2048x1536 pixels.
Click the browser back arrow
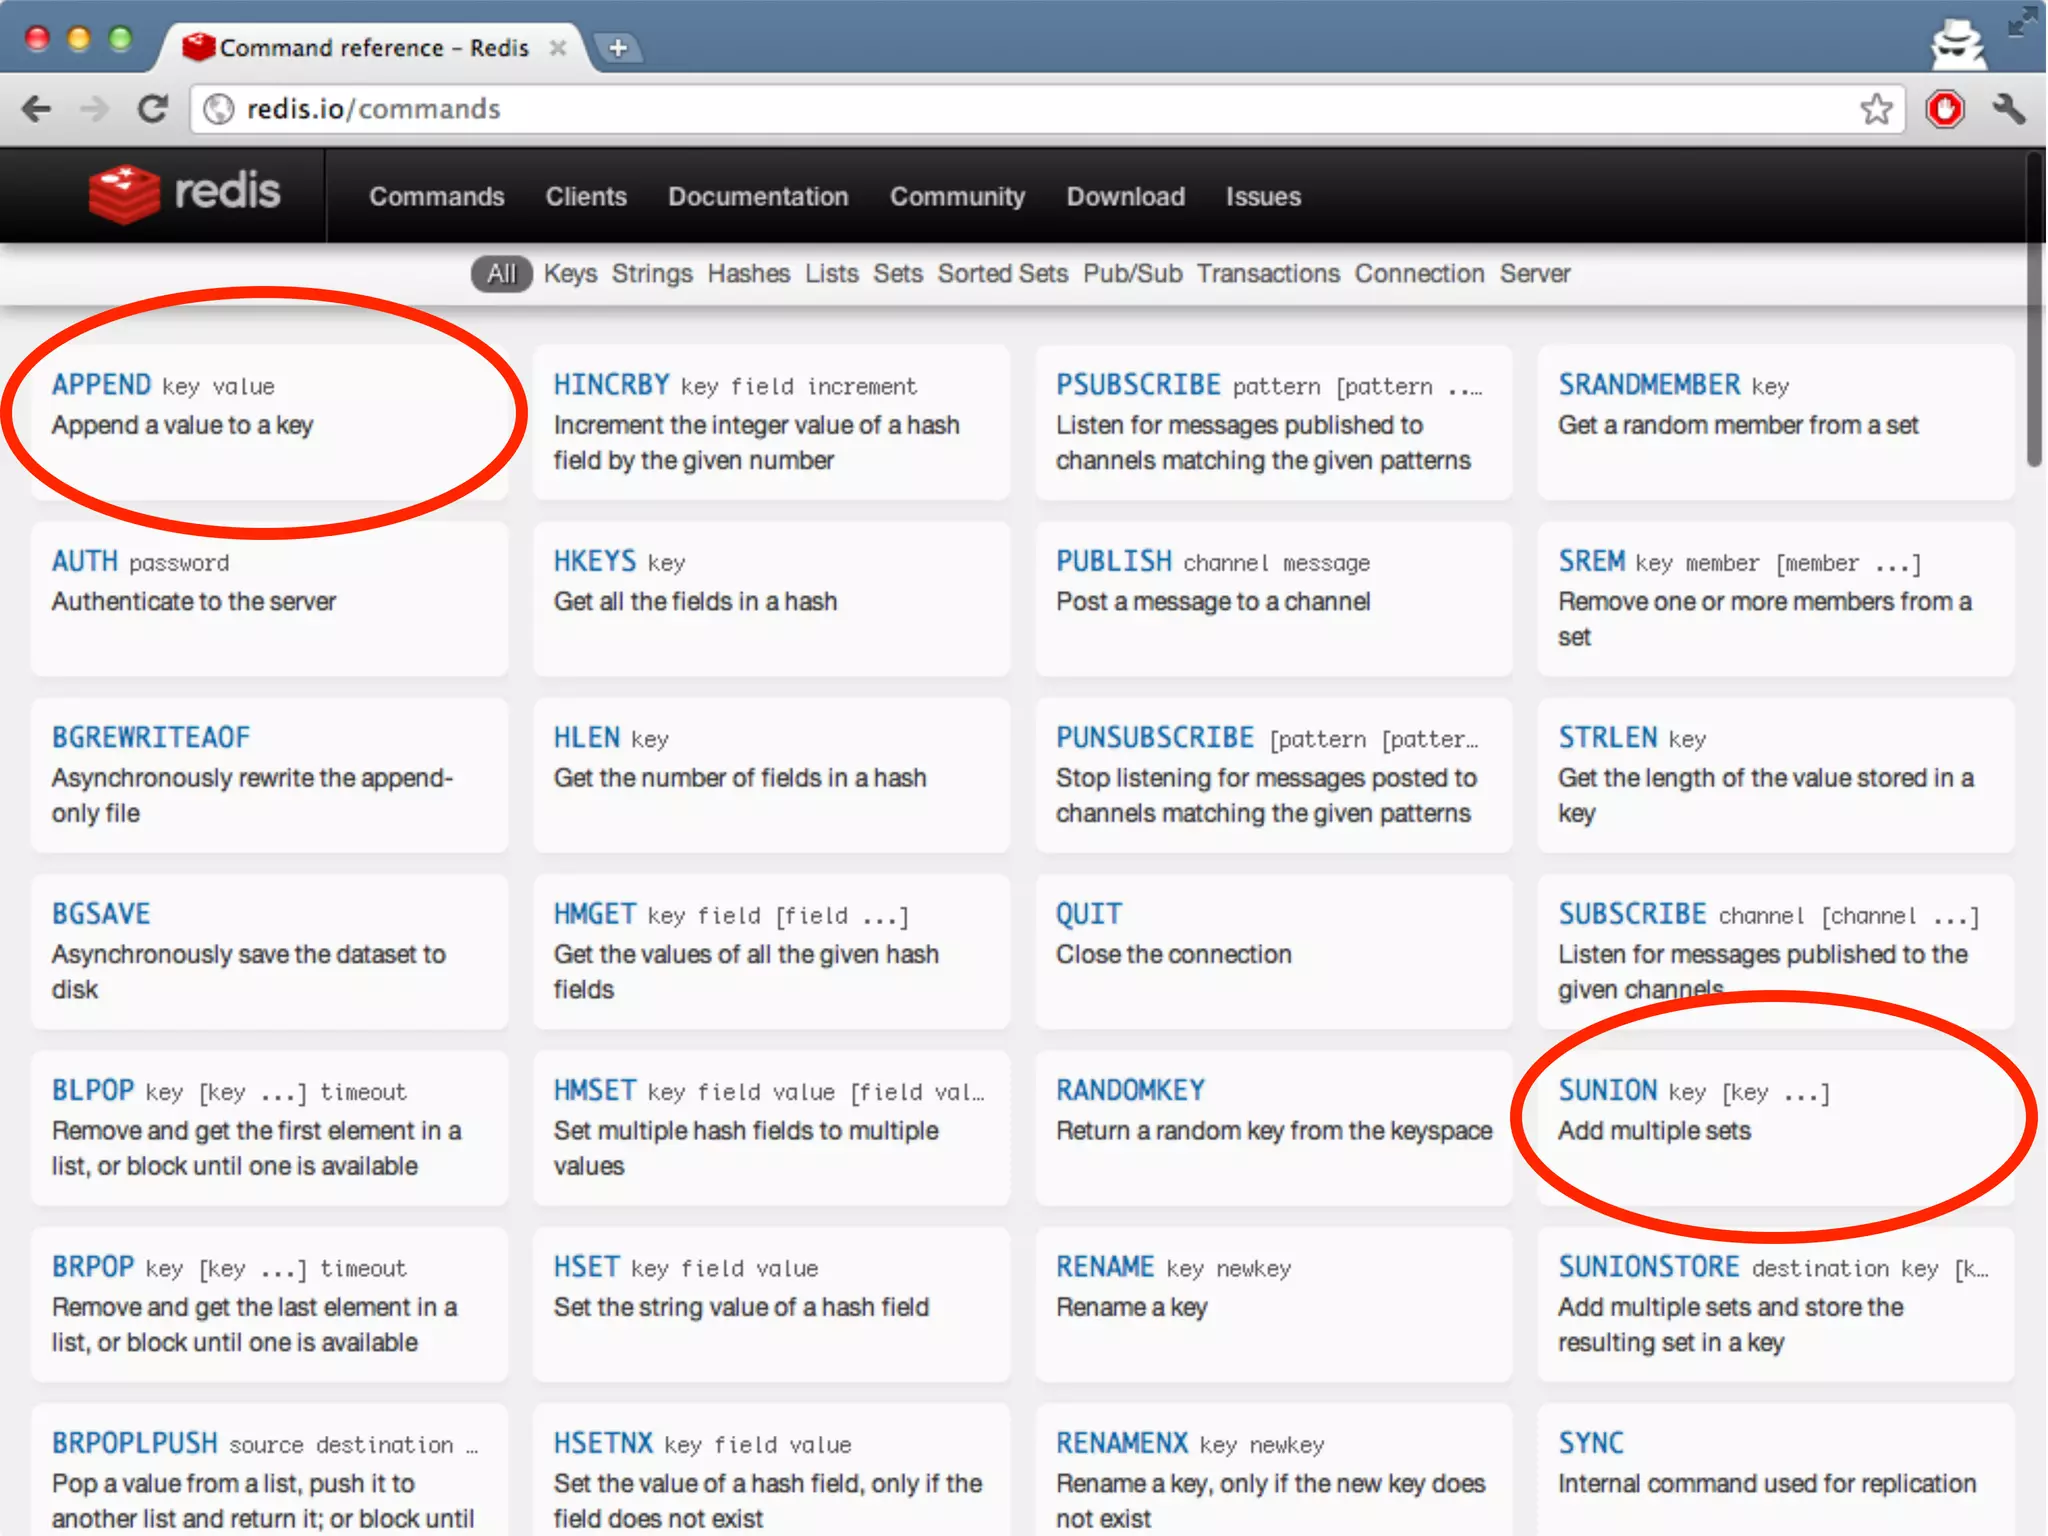(37, 108)
